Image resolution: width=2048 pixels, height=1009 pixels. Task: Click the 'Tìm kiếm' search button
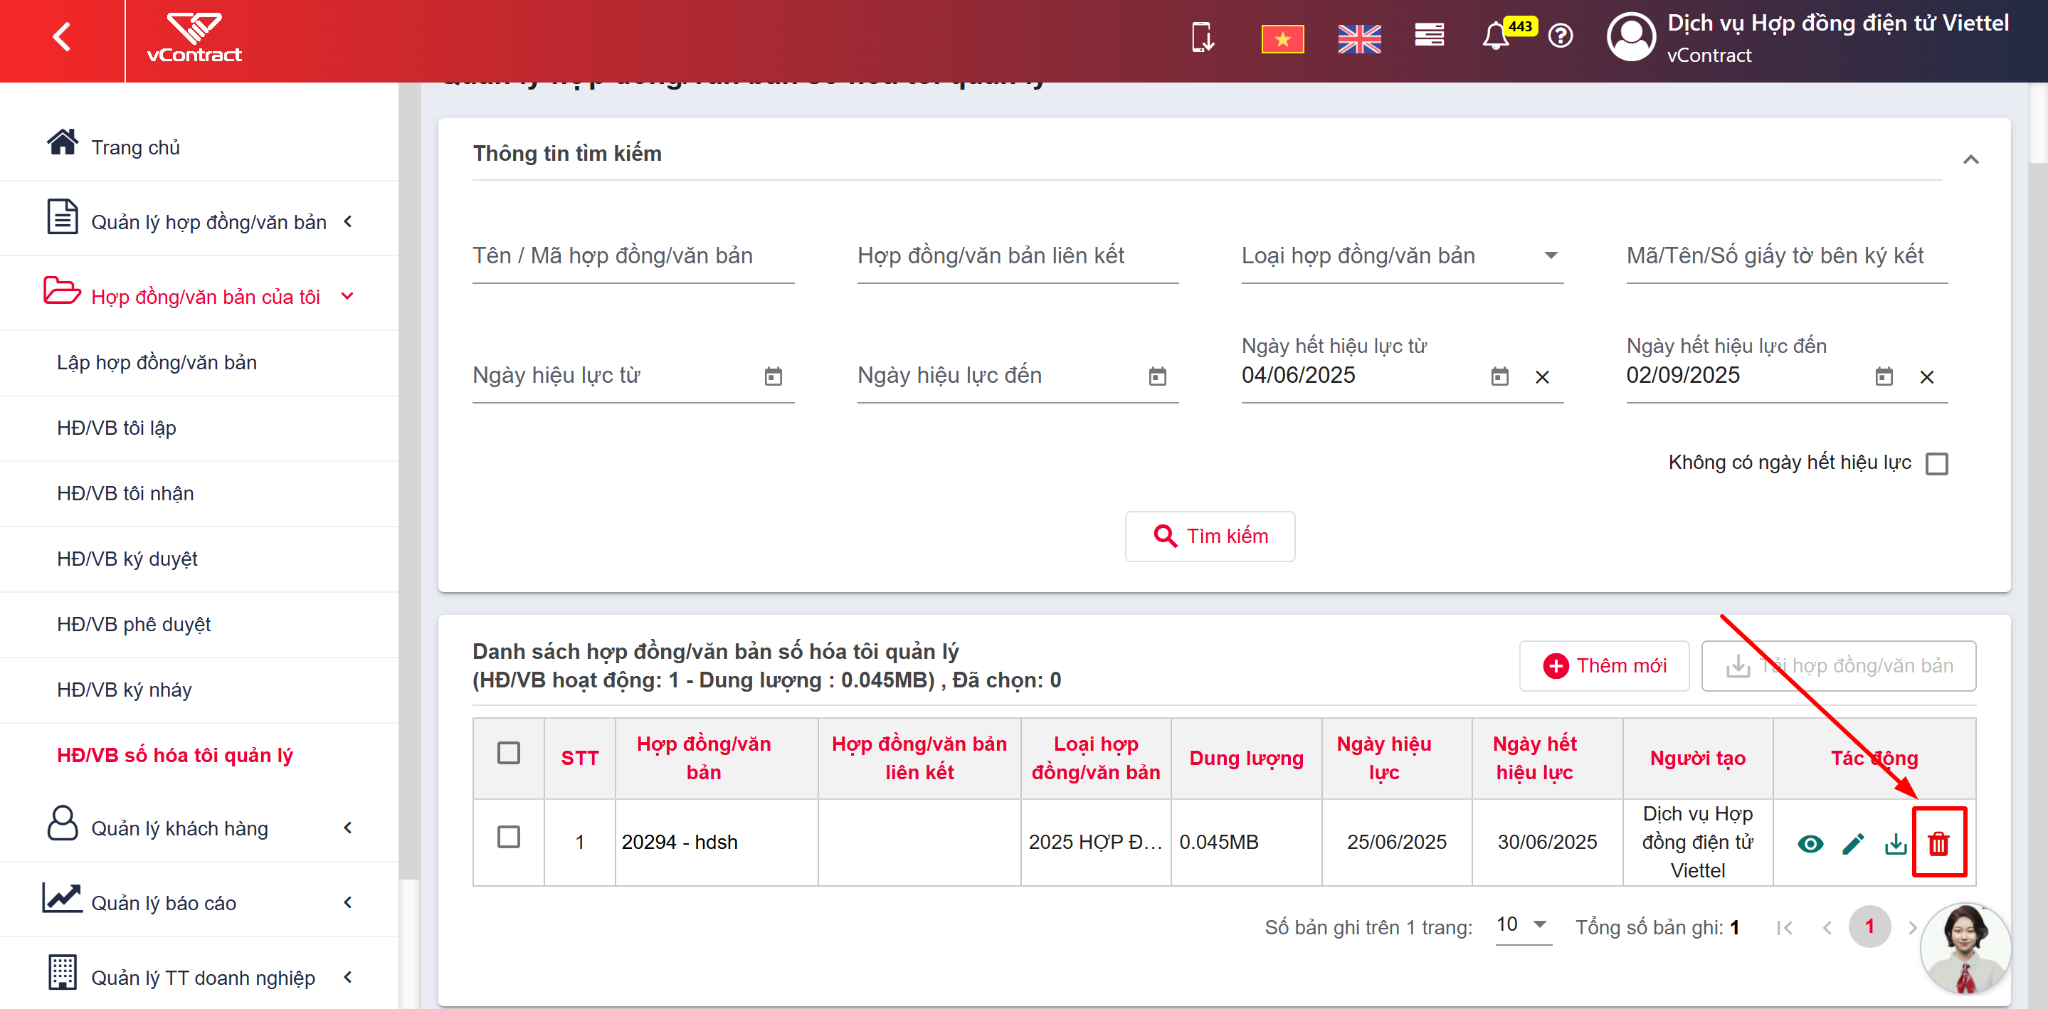click(x=1210, y=536)
